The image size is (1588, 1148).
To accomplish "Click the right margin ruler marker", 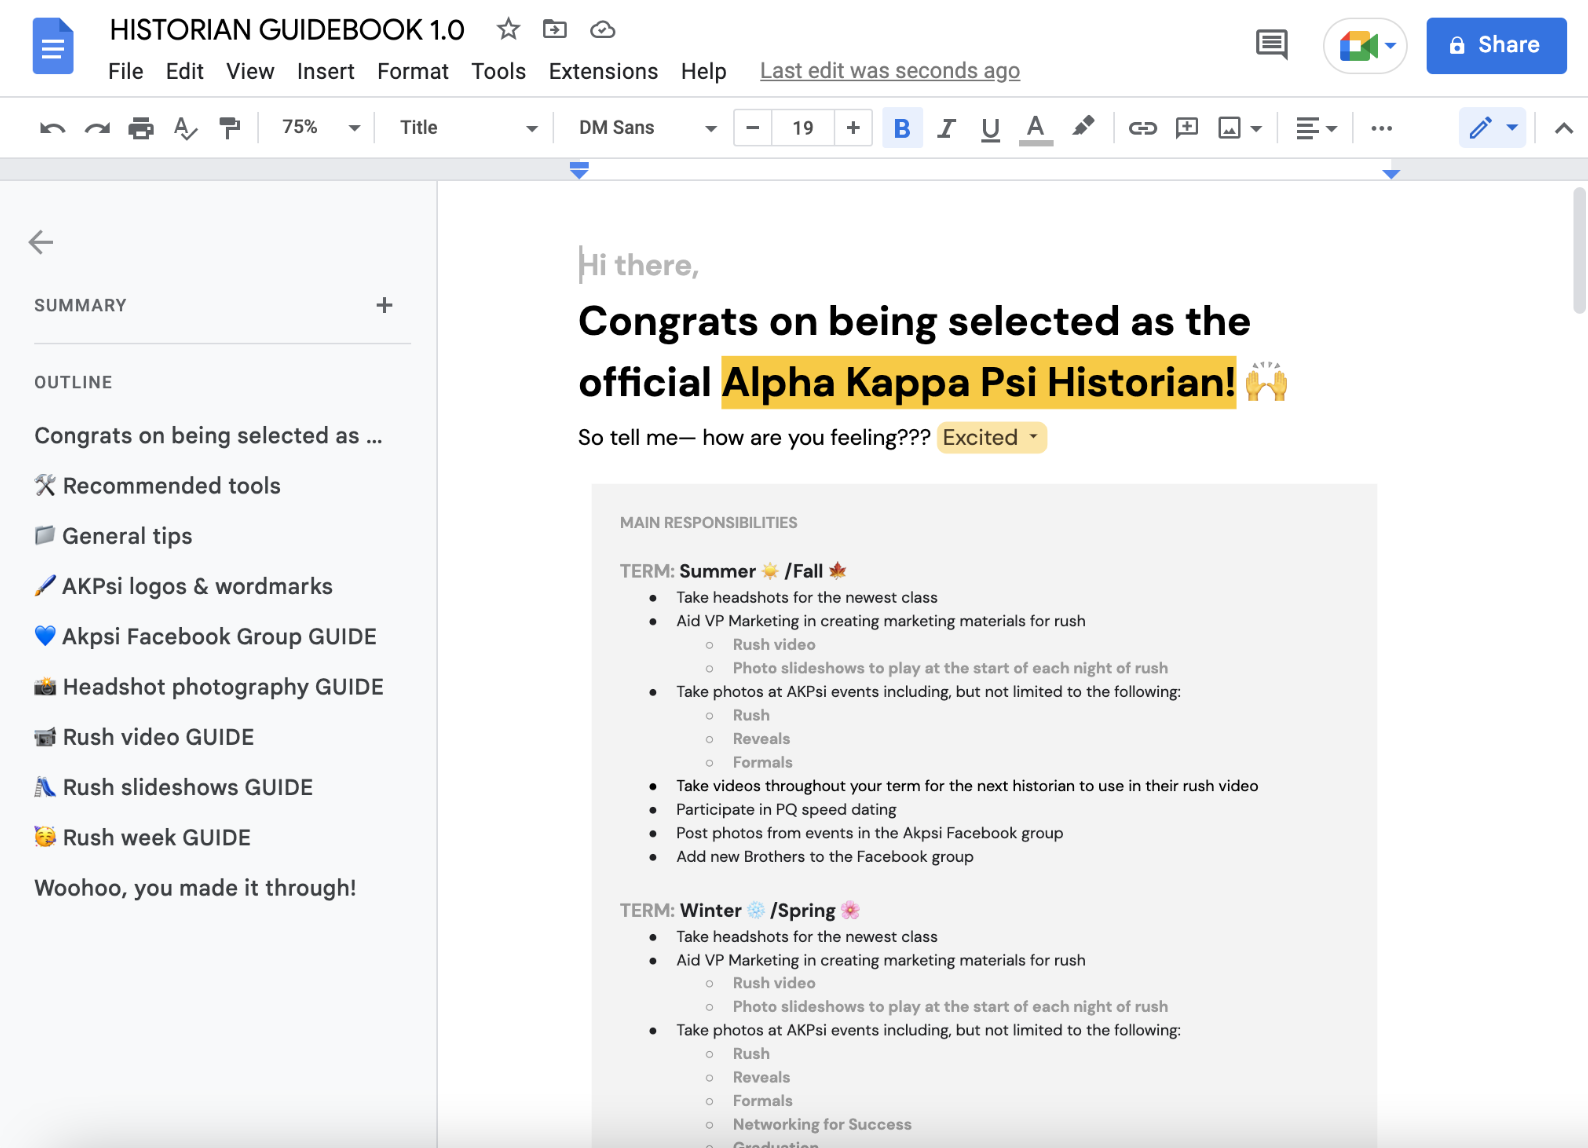I will (1391, 174).
